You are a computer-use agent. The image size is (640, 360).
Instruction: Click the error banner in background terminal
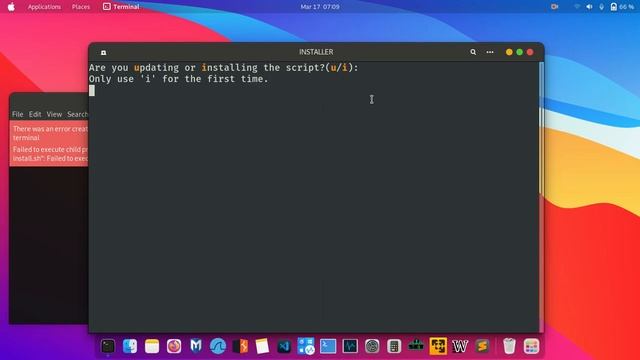tap(49, 143)
